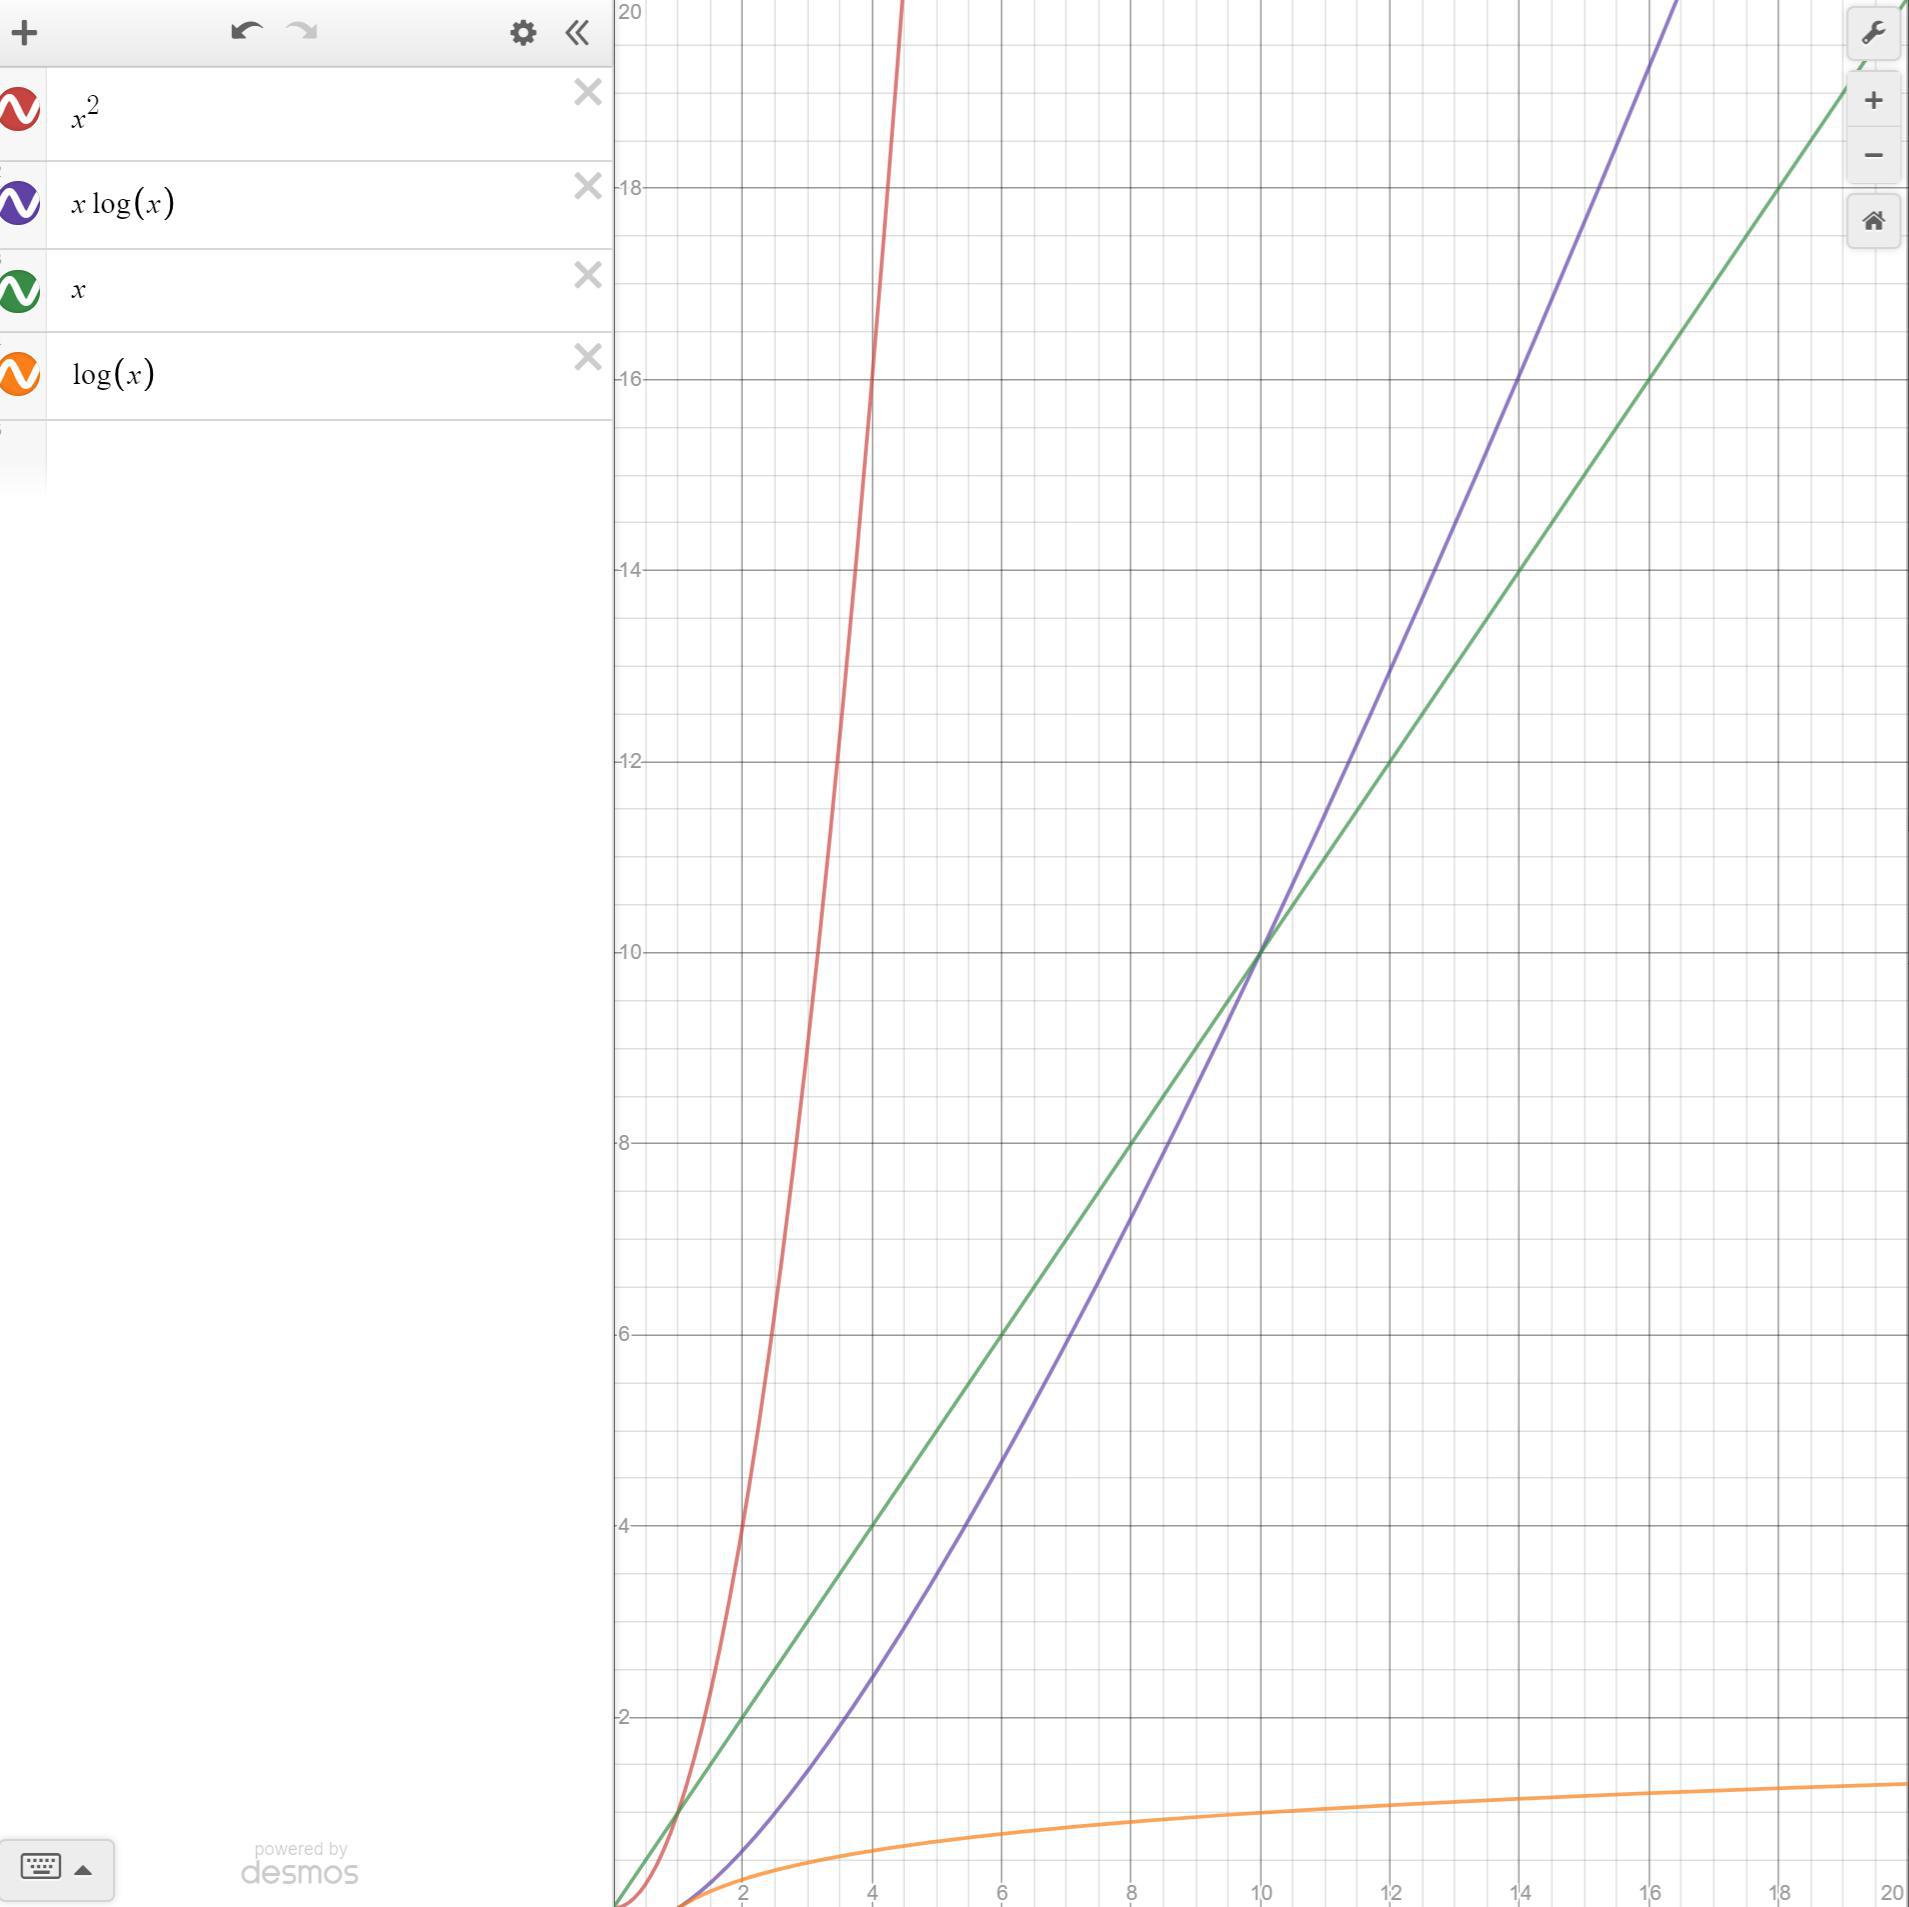Image resolution: width=1909 pixels, height=1907 pixels.
Task: Remove the x log(x) expression
Action: point(587,186)
